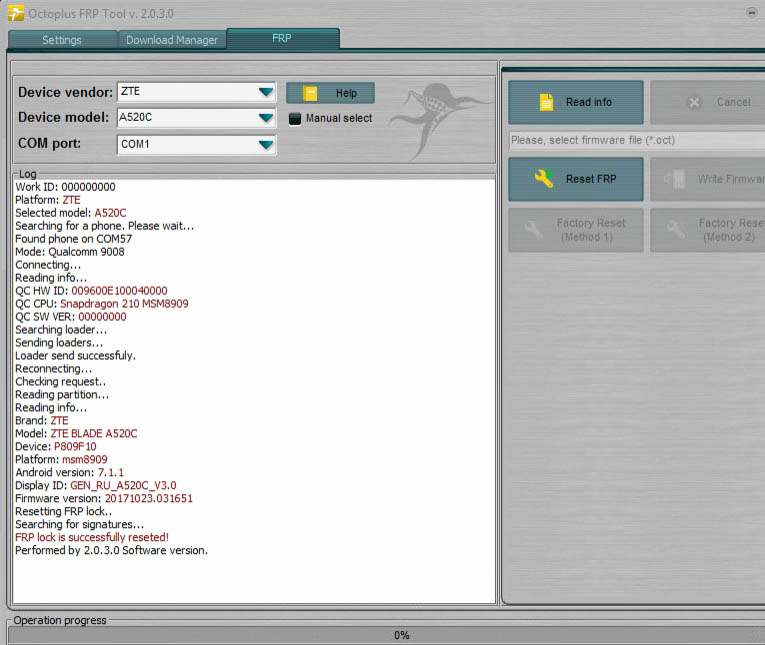Click the 'Work ID: 000000000' log line
Screen dimensions: 765x645
[x=65, y=187]
